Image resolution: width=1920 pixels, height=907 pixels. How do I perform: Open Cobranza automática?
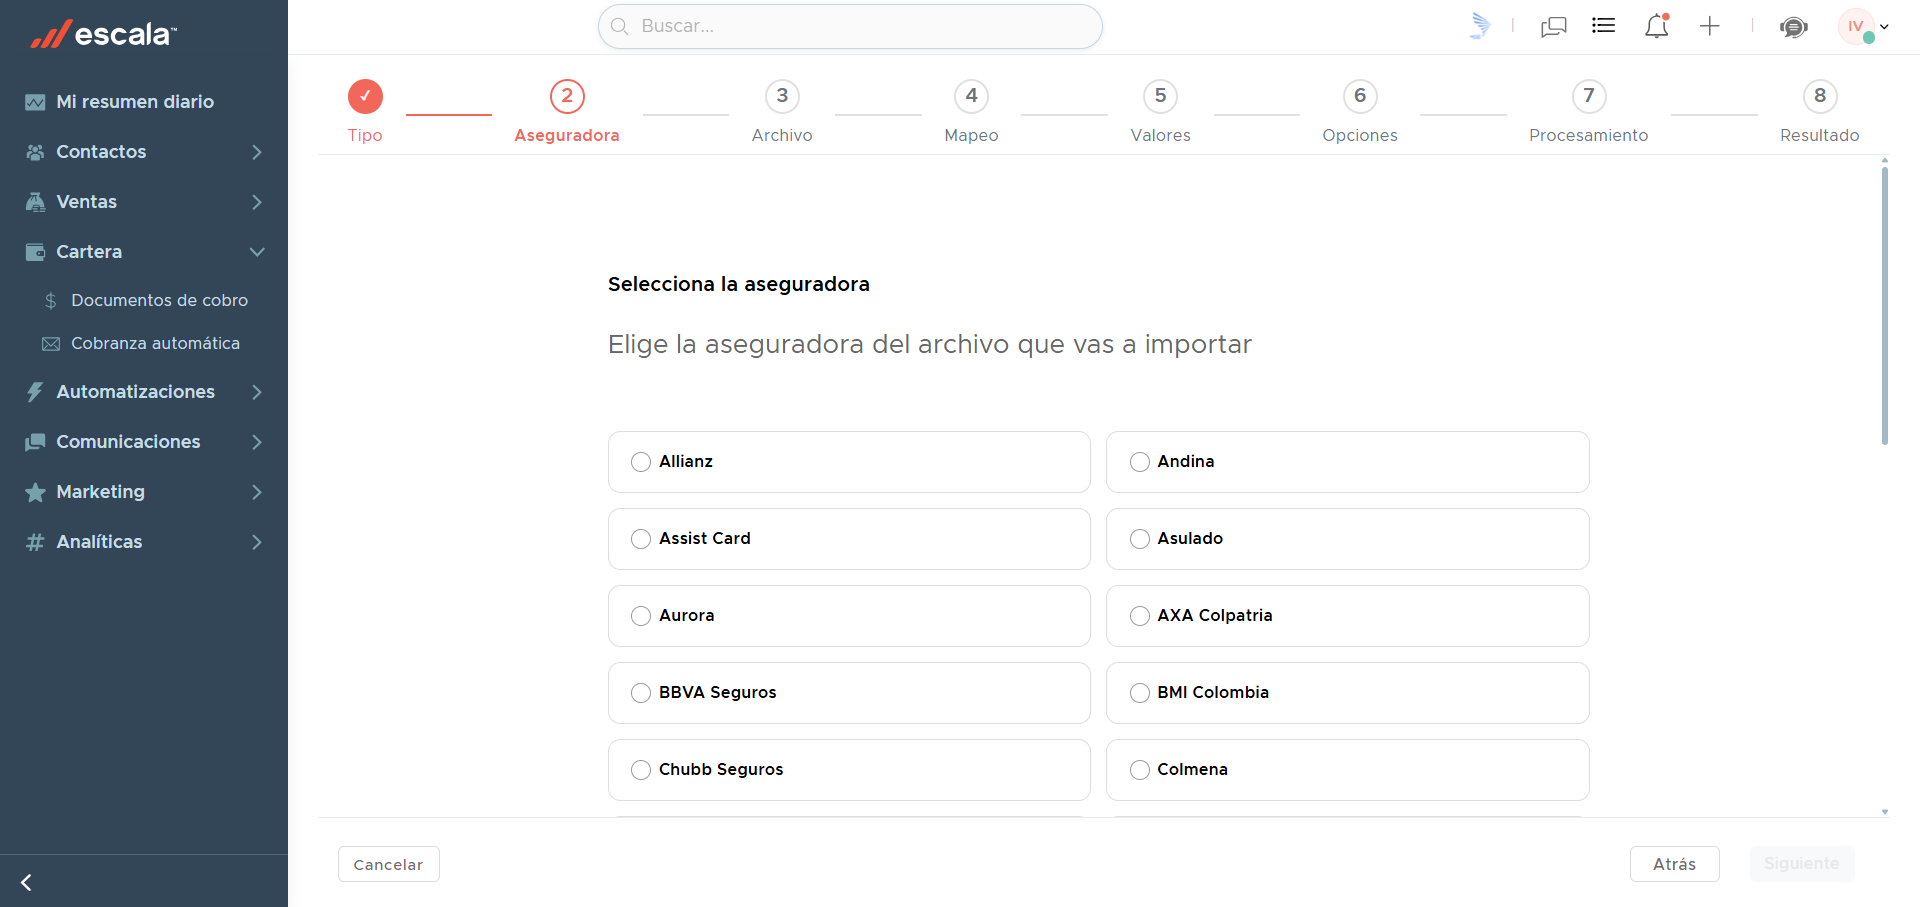click(155, 344)
